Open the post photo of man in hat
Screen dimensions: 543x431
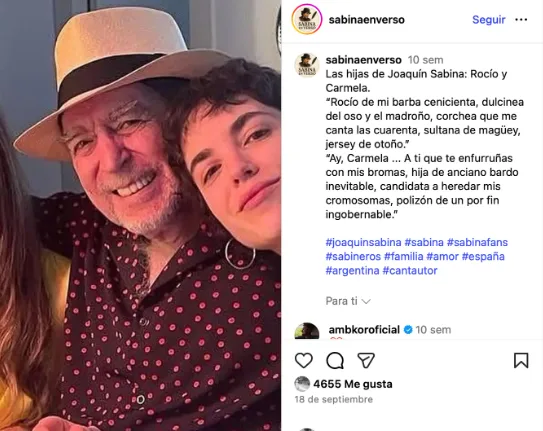[x=140, y=215]
